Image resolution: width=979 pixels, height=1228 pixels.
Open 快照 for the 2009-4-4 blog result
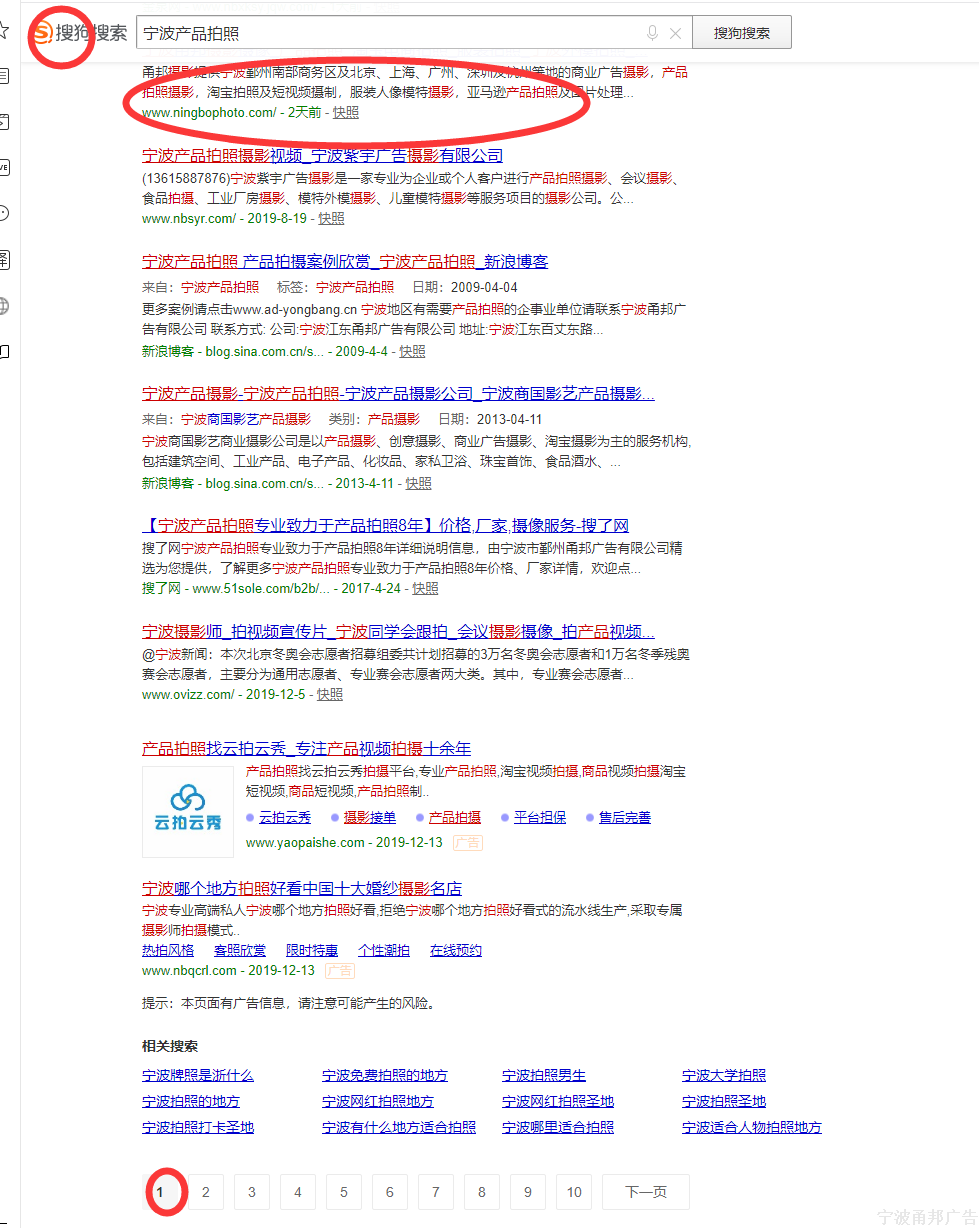[x=412, y=352]
